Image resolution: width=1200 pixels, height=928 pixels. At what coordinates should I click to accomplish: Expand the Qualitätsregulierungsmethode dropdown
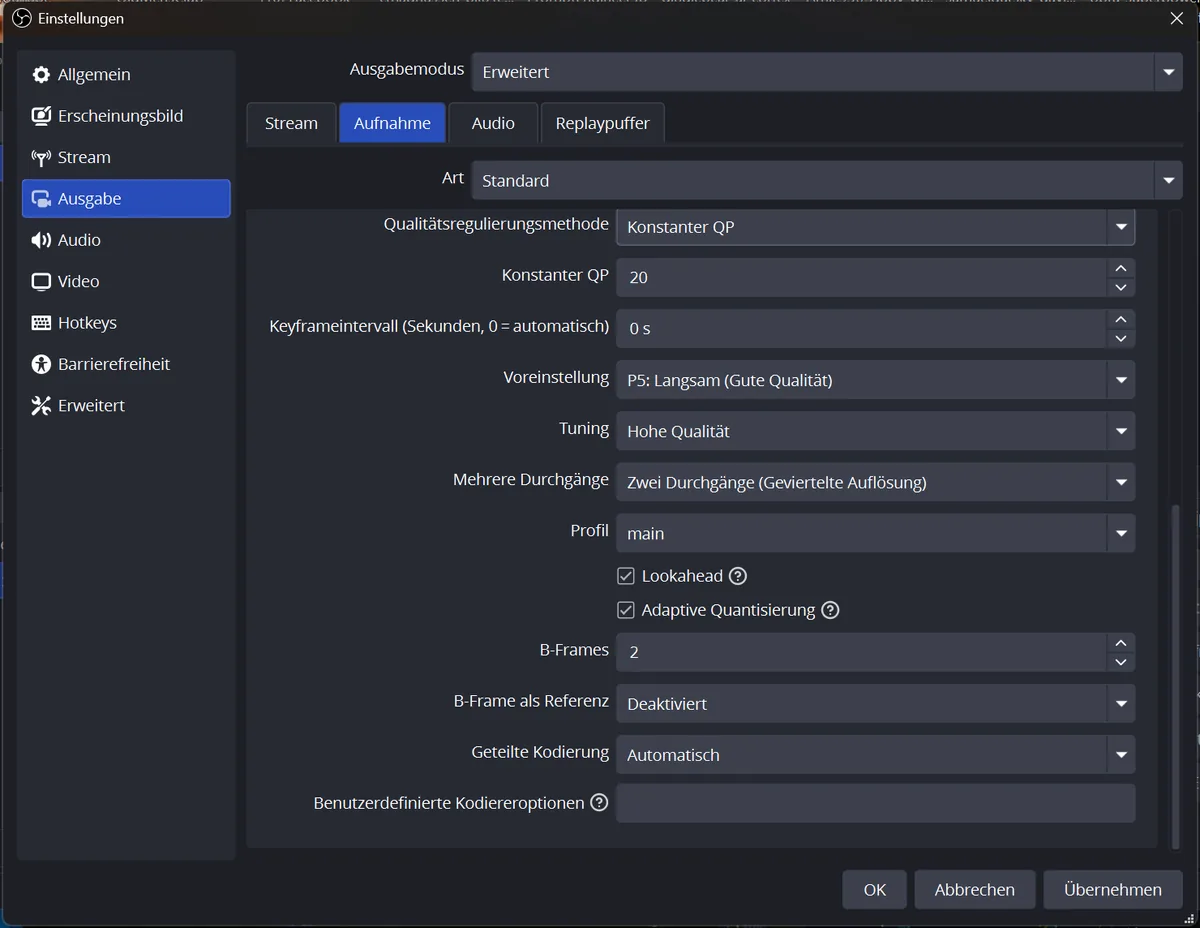pos(875,227)
